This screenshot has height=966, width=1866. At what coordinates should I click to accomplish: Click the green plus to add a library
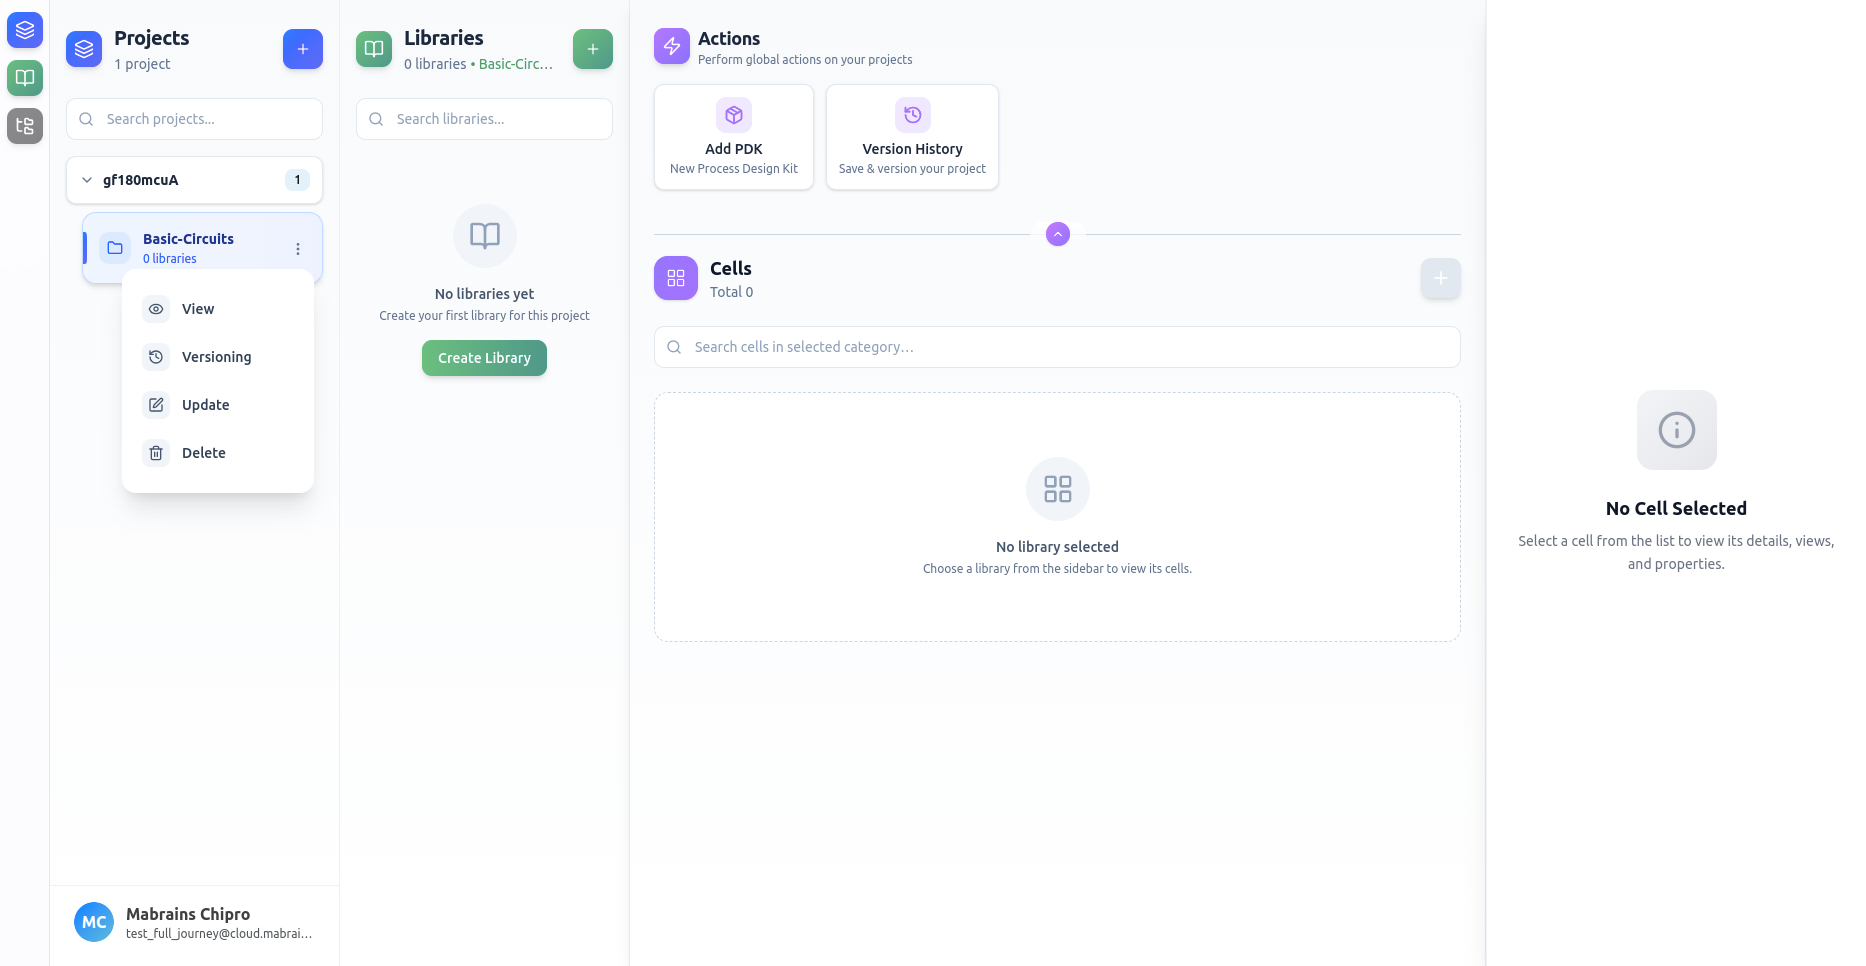coord(592,48)
